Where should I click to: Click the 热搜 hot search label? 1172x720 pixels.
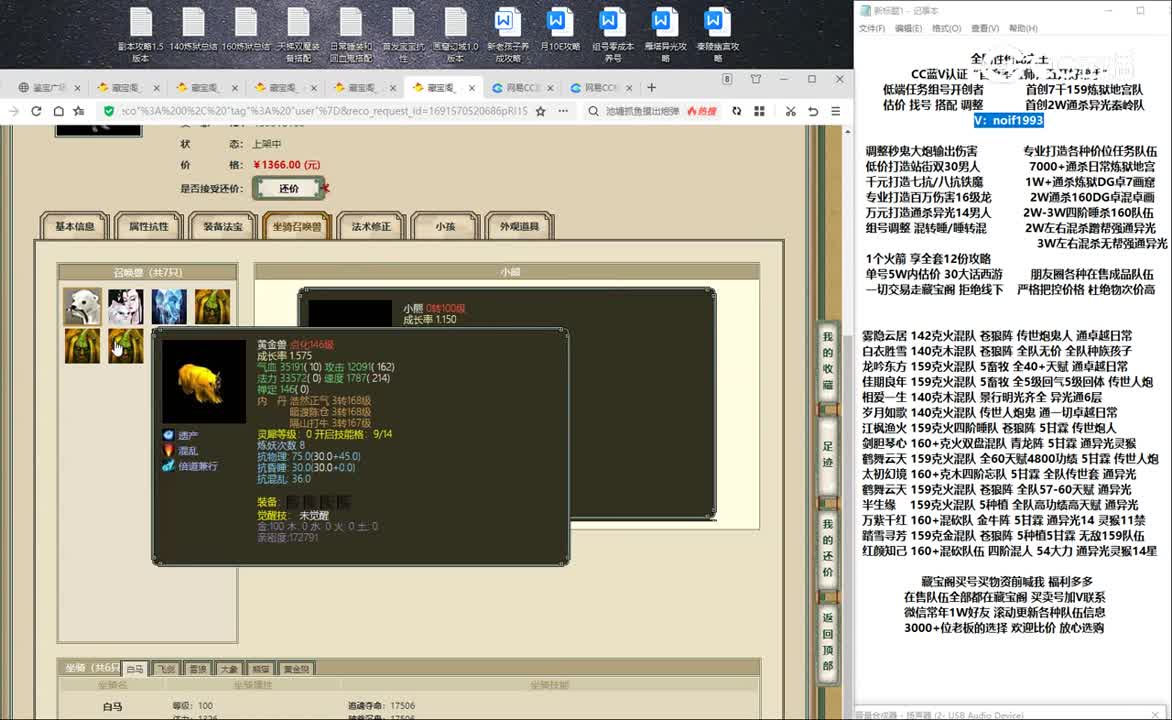[702, 111]
